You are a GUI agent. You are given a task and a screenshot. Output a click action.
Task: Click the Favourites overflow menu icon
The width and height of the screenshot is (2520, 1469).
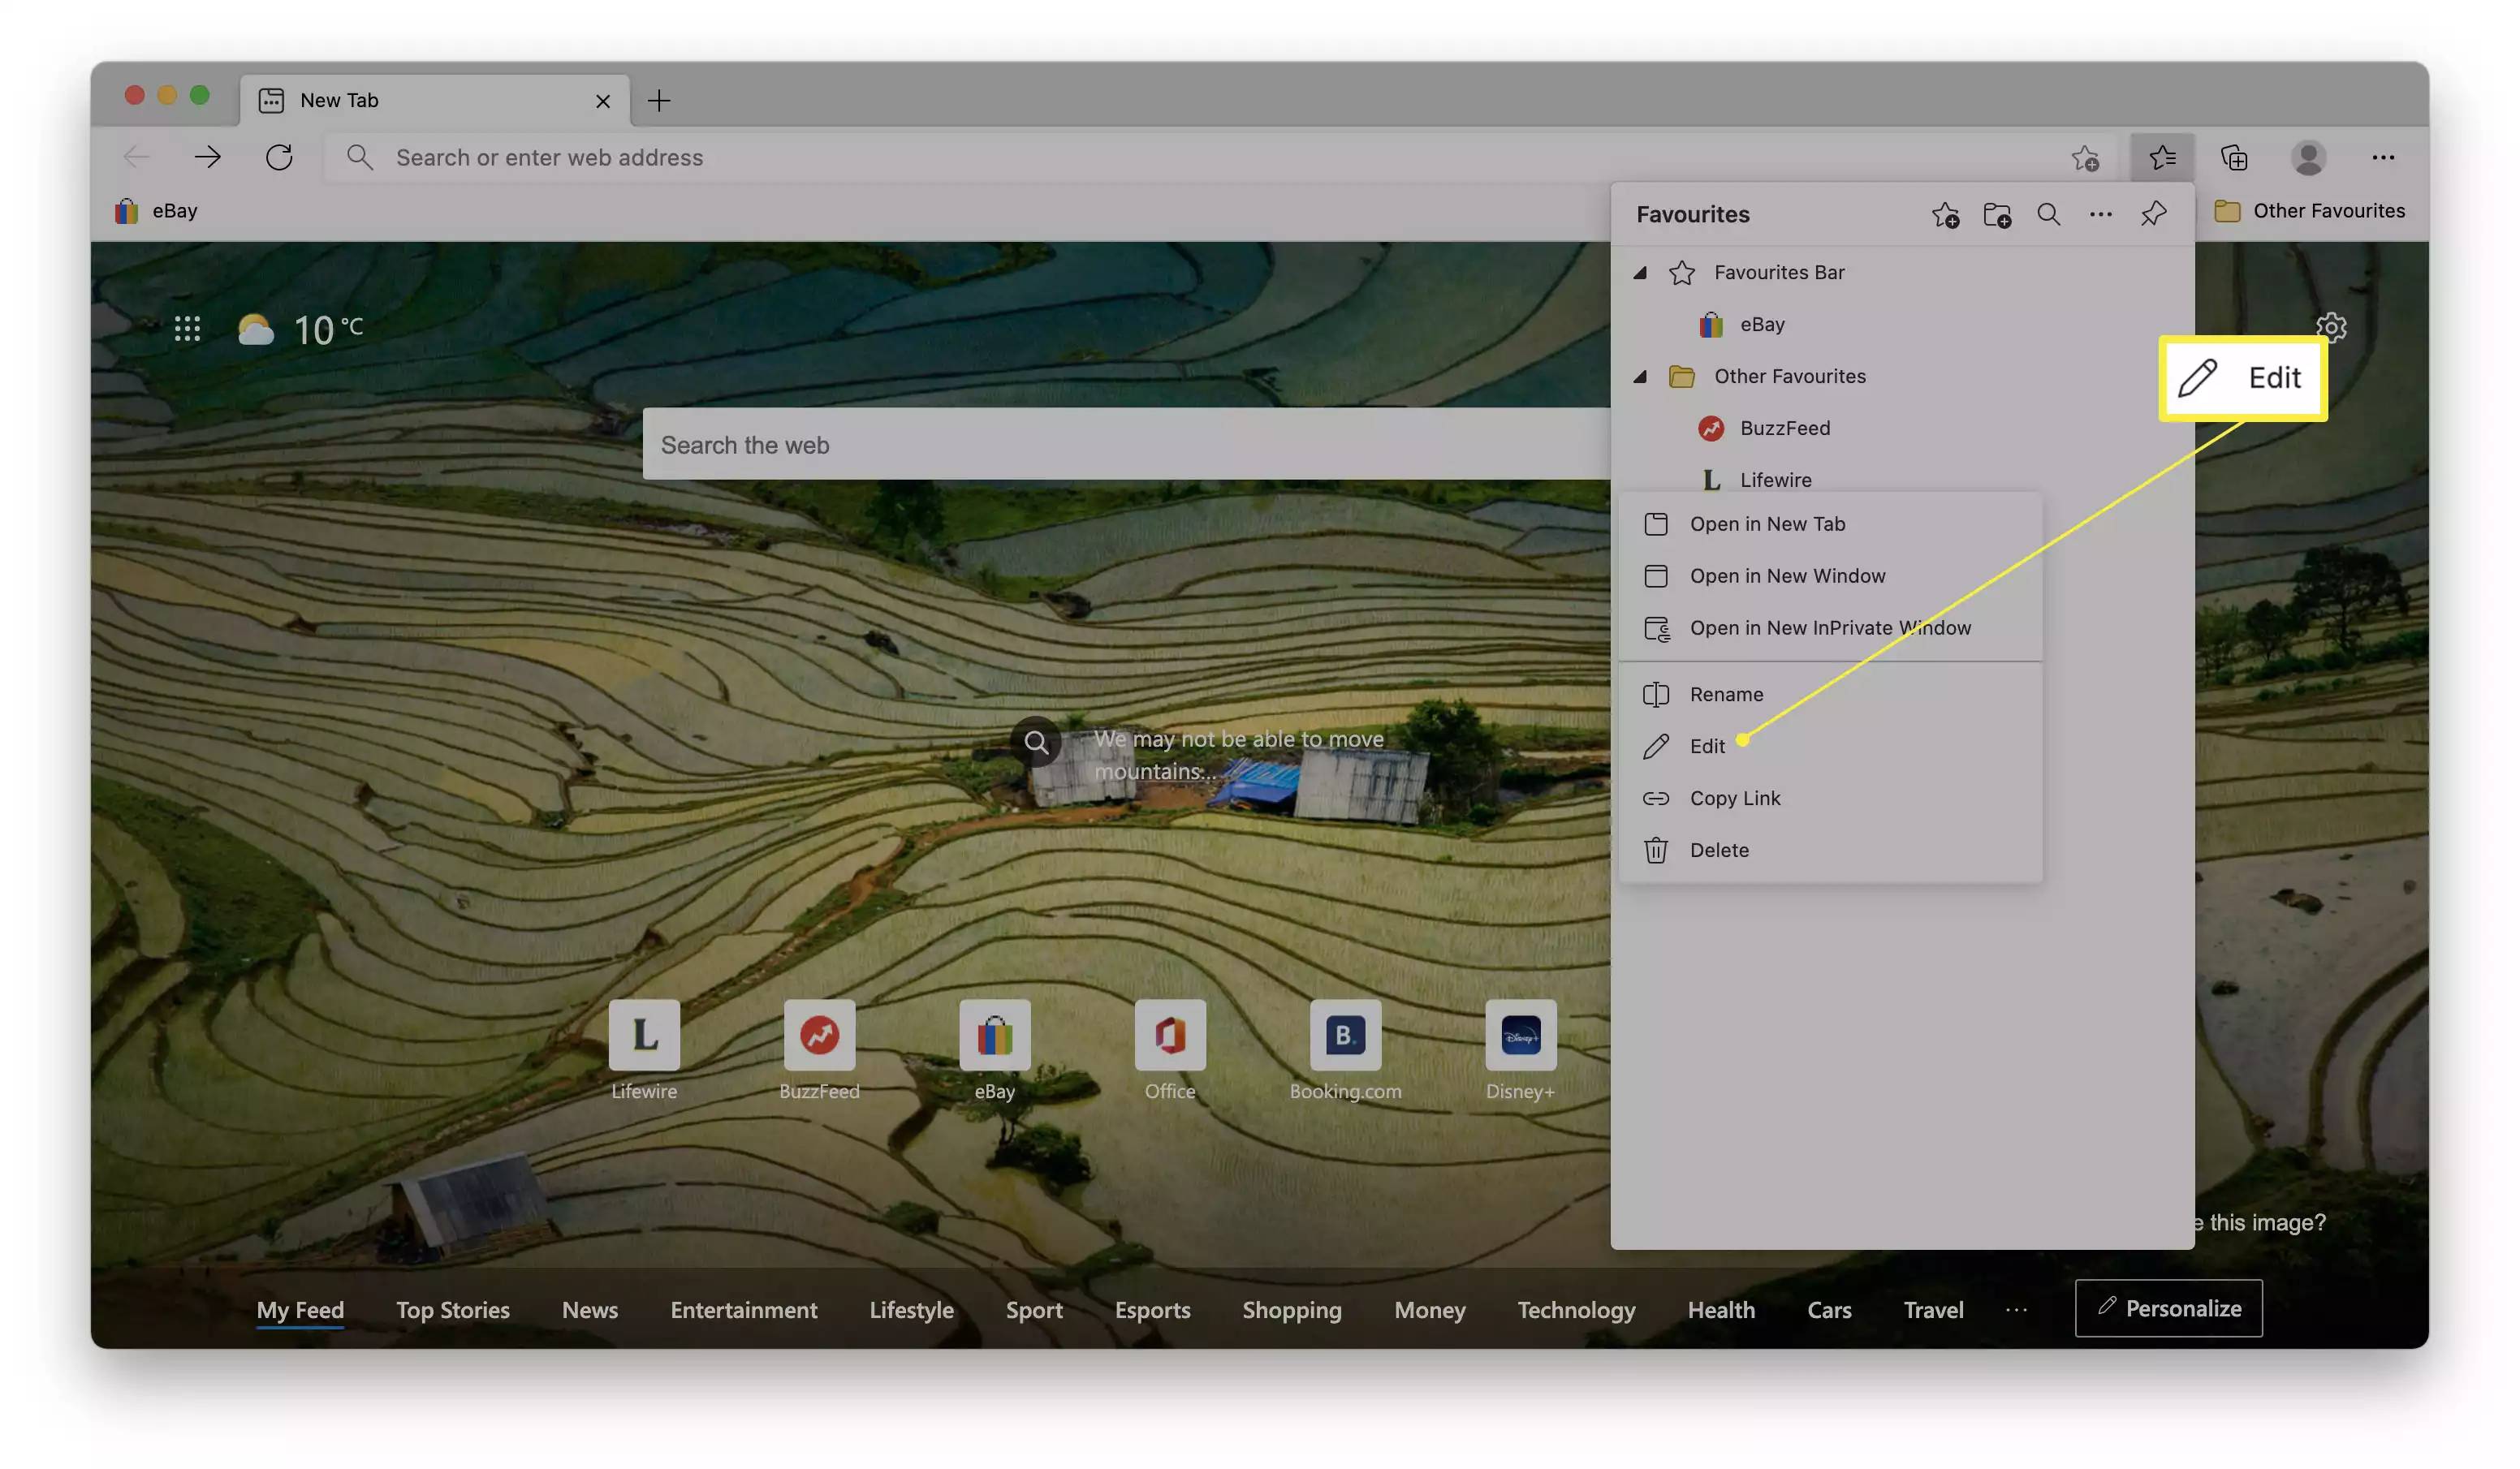(2099, 213)
